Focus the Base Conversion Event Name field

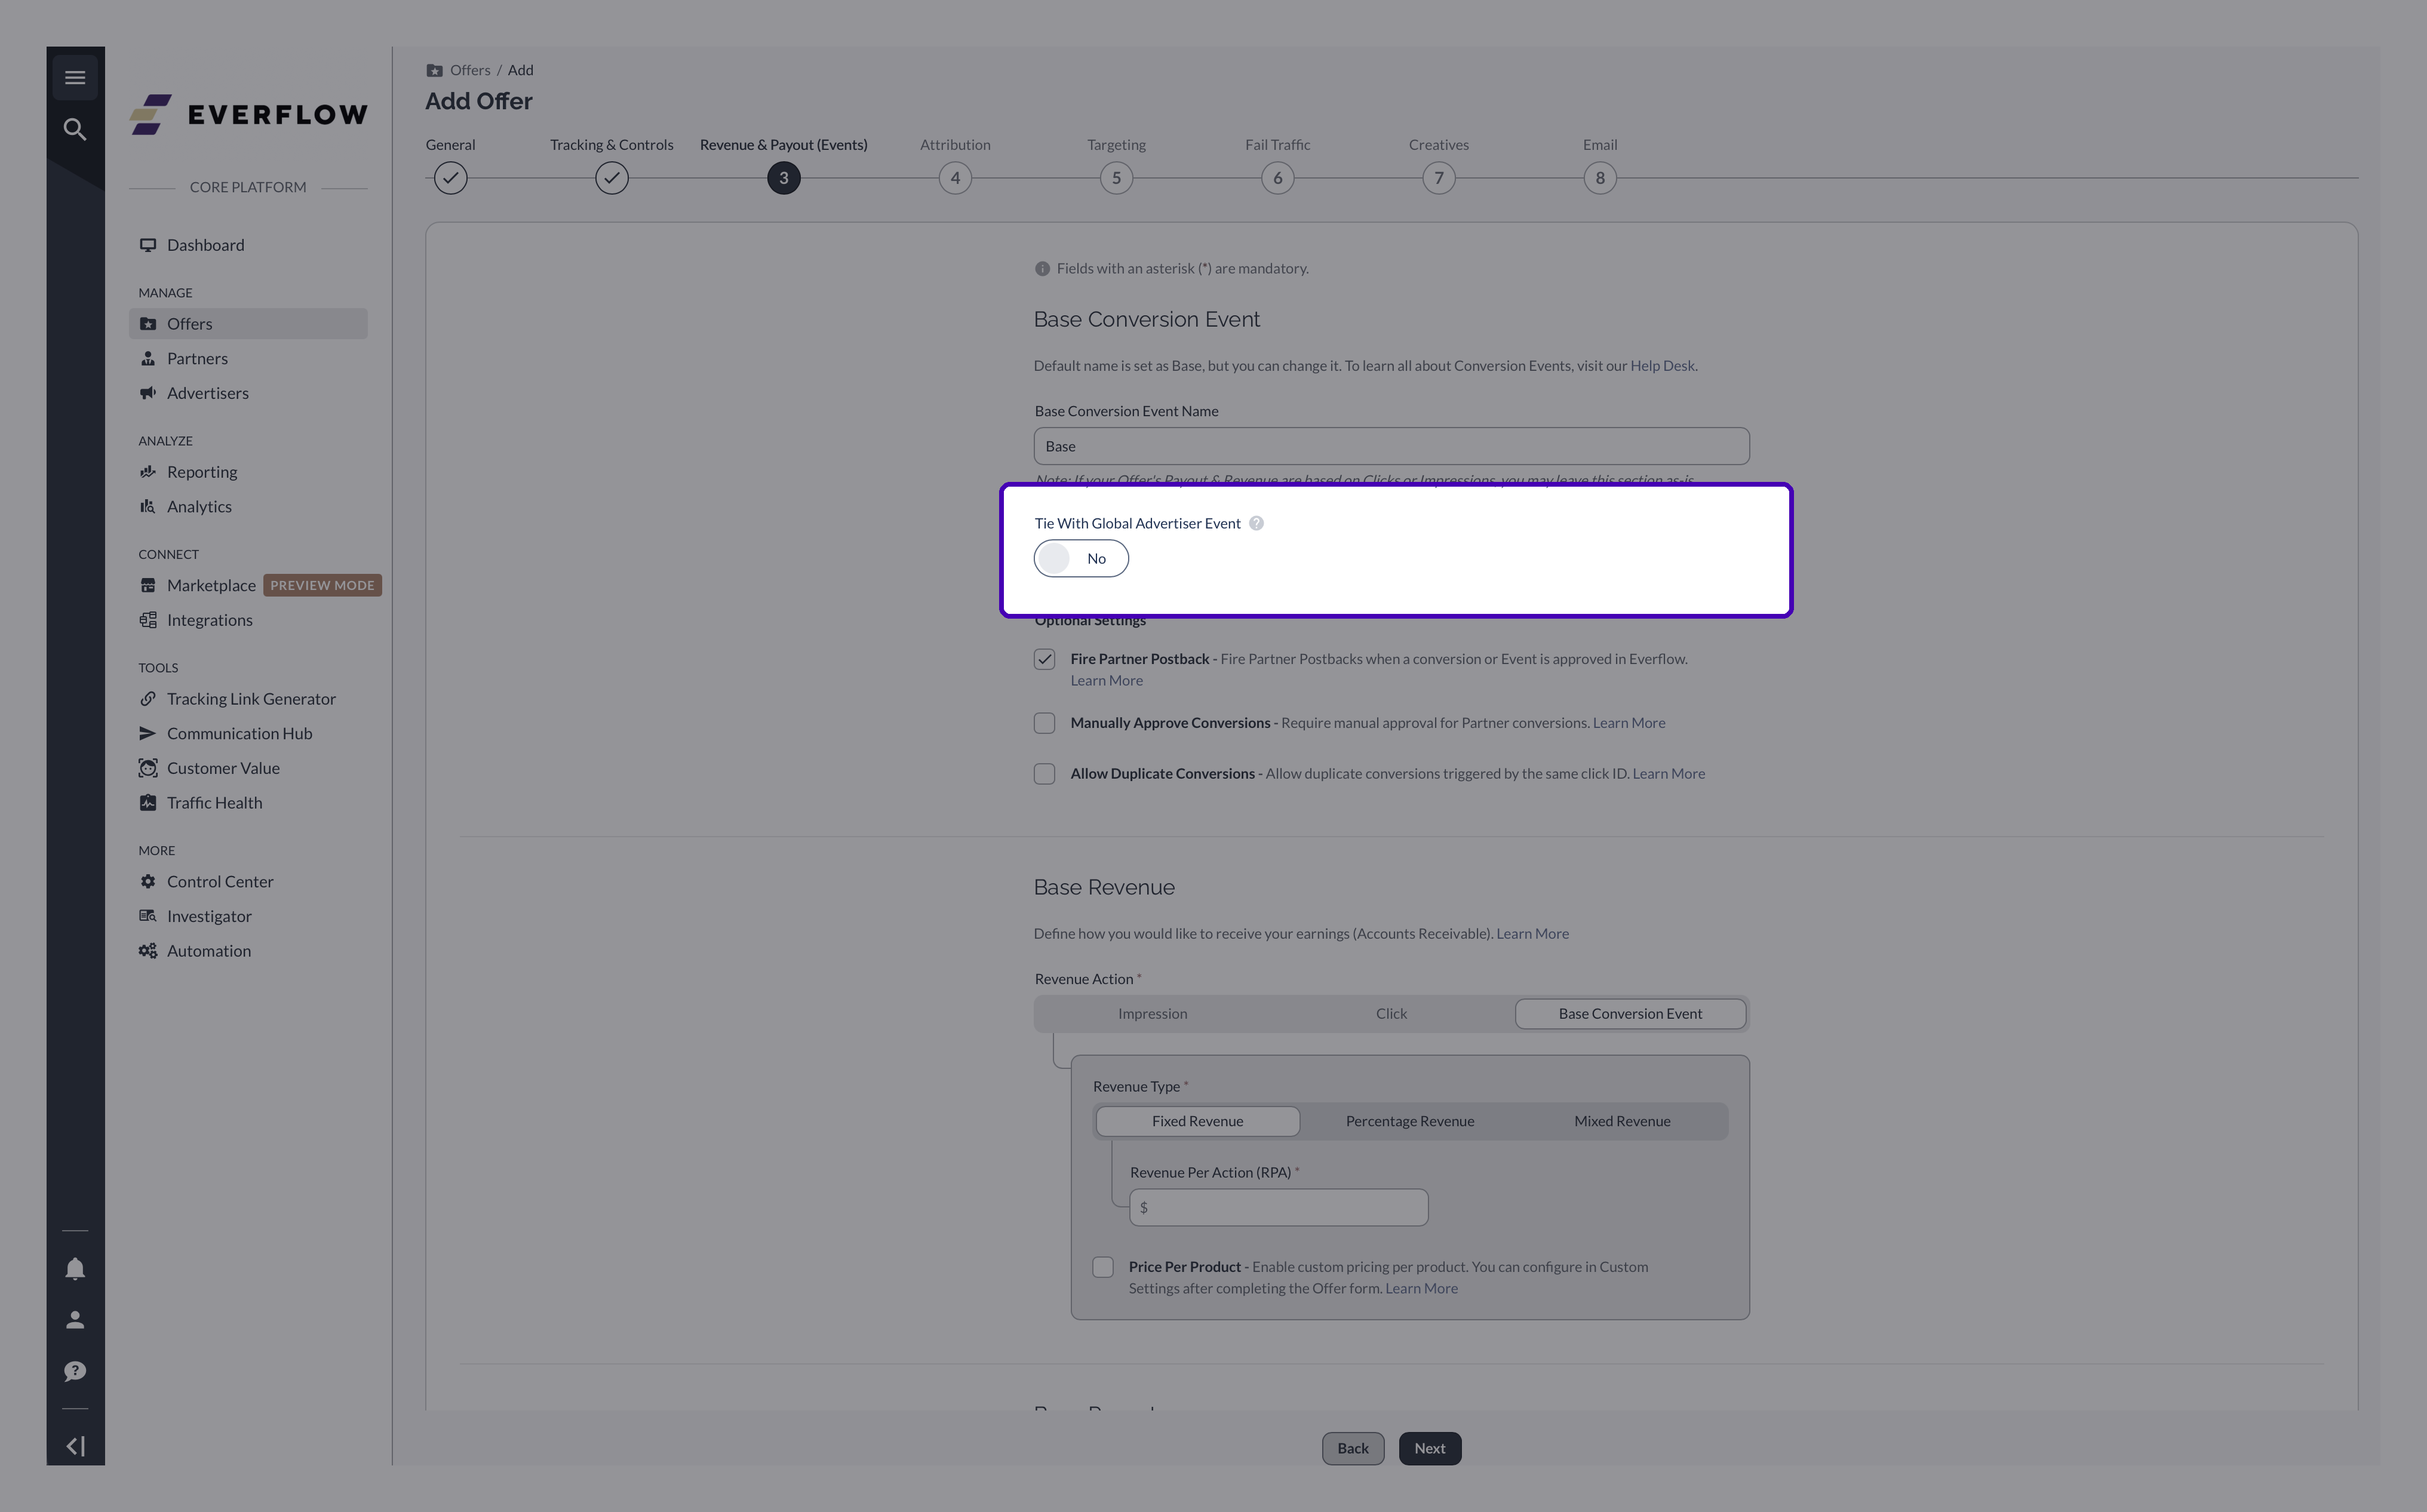point(1391,446)
